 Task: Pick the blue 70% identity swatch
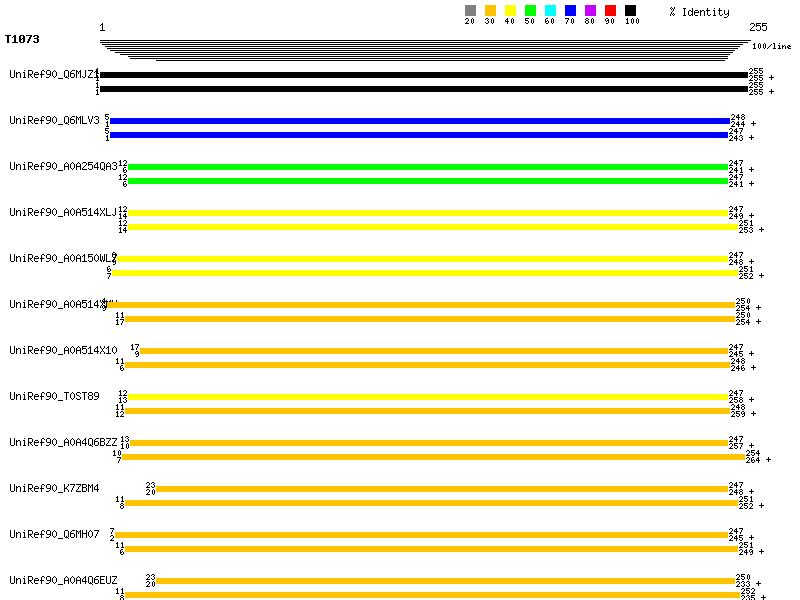(x=570, y=10)
